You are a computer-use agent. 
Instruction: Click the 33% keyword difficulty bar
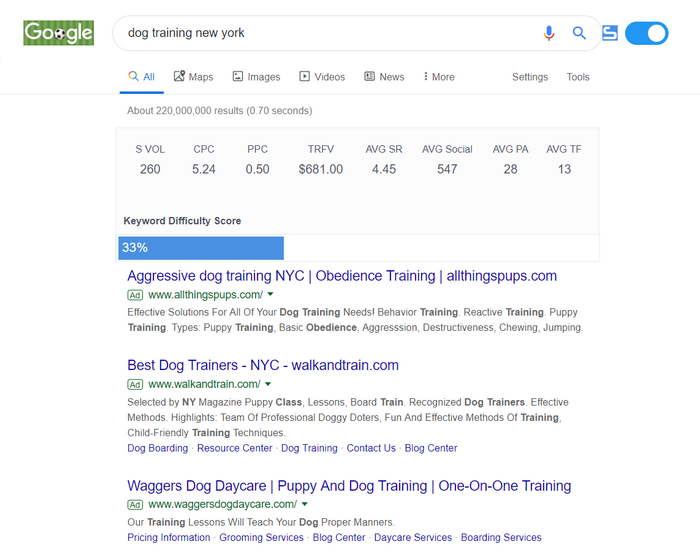(x=201, y=248)
